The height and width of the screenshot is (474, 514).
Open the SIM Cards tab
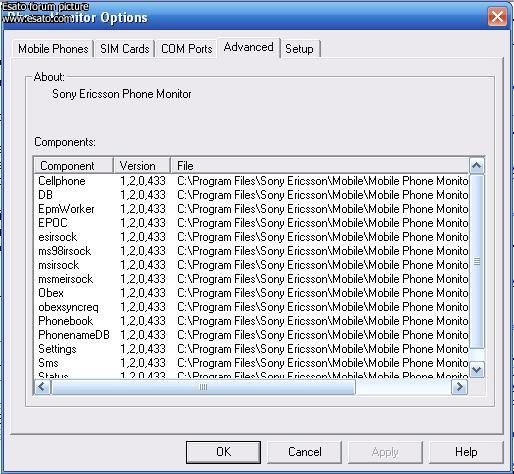point(124,49)
